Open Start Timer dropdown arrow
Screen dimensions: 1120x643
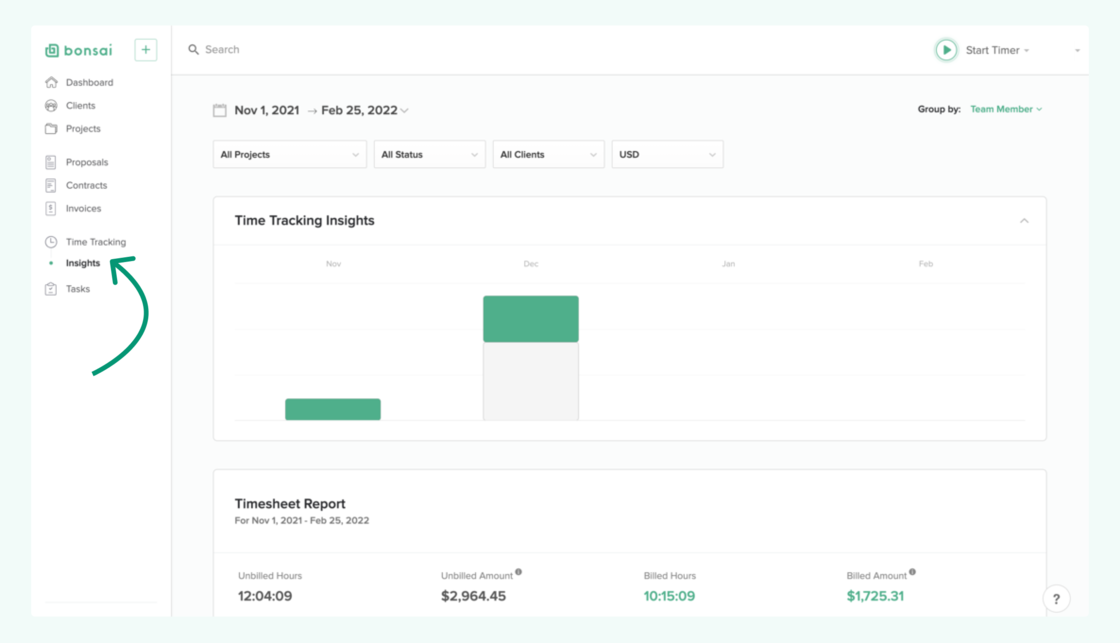pos(1026,51)
